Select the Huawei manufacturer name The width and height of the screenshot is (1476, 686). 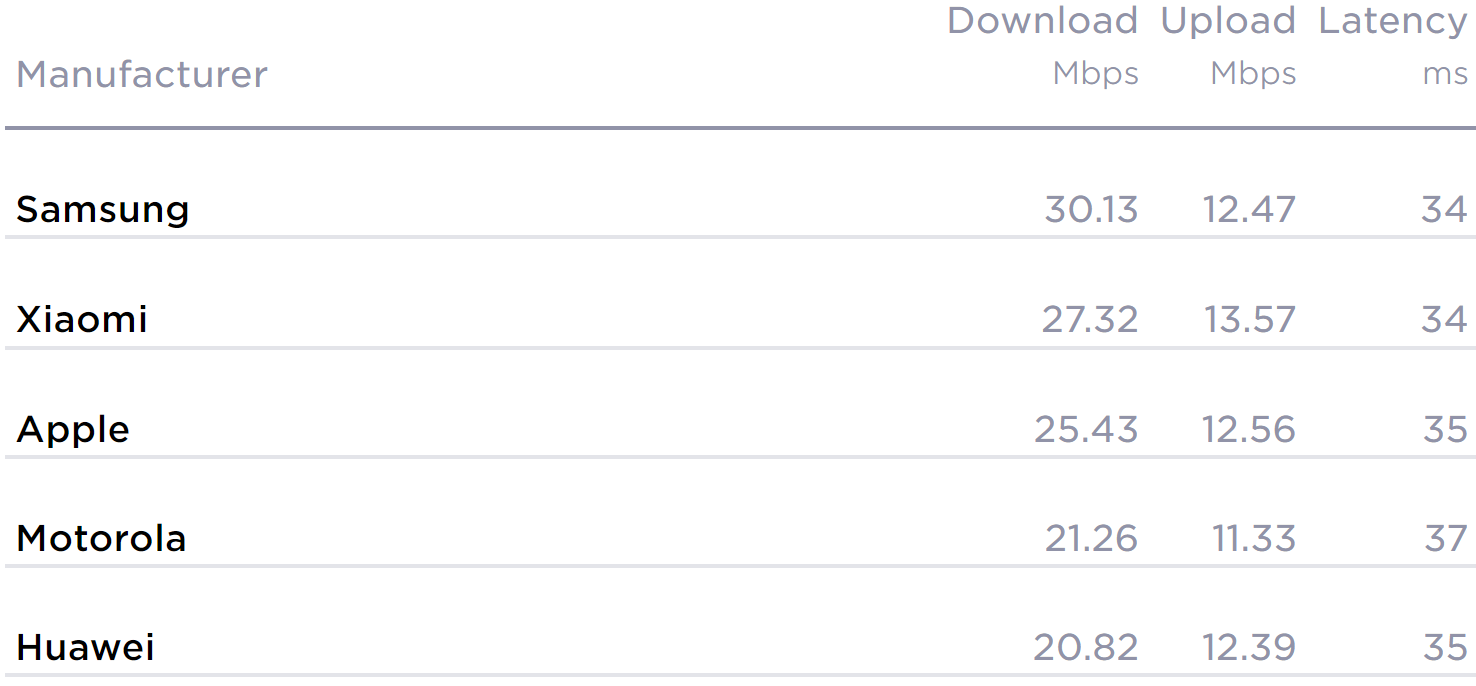[x=85, y=648]
